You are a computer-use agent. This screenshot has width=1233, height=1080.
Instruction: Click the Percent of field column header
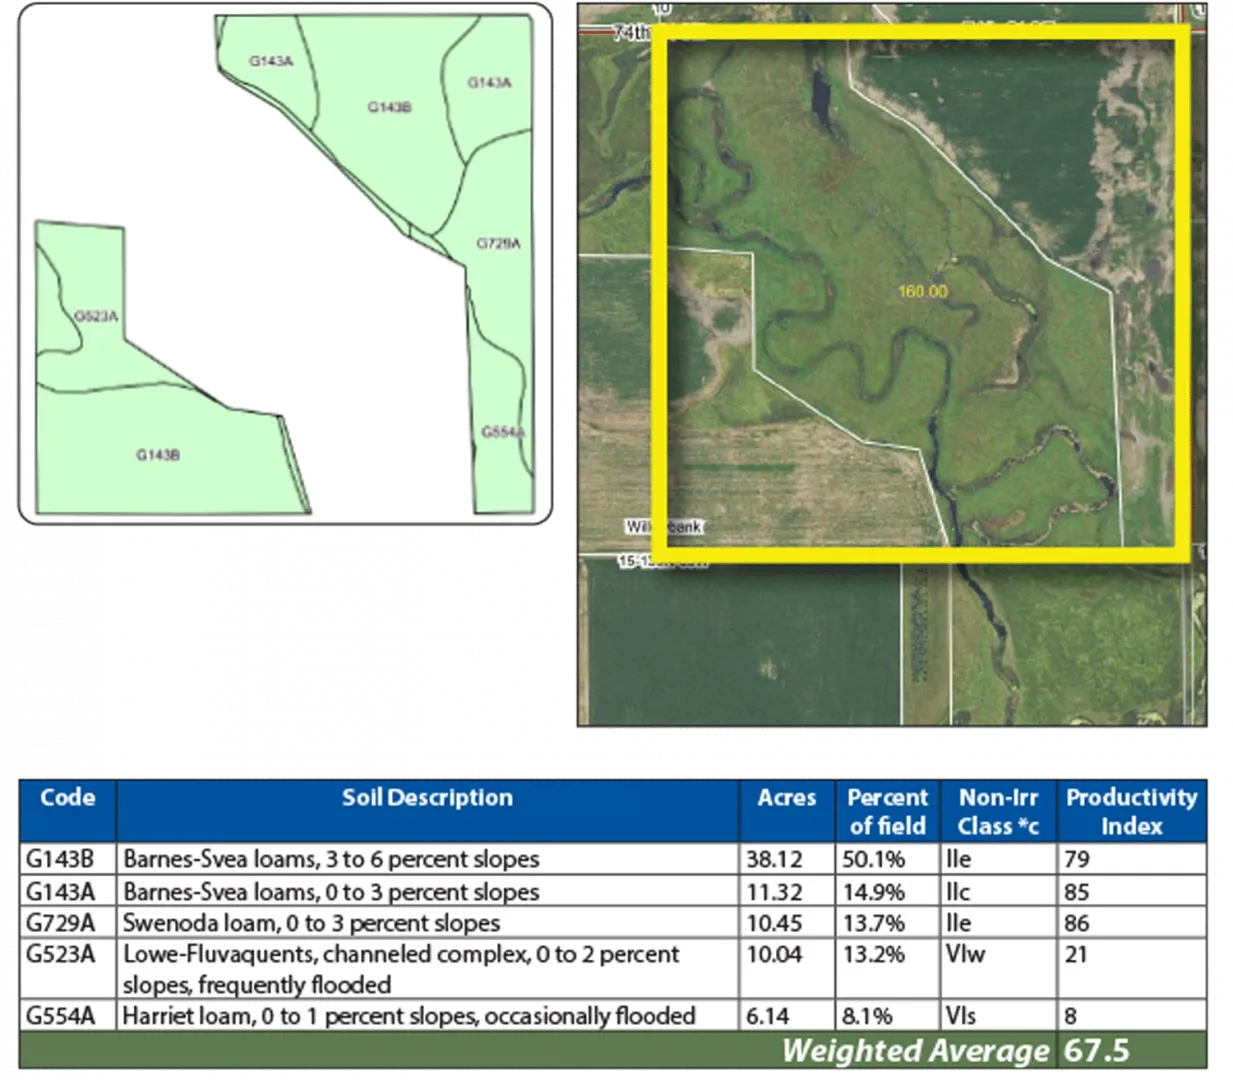(887, 811)
